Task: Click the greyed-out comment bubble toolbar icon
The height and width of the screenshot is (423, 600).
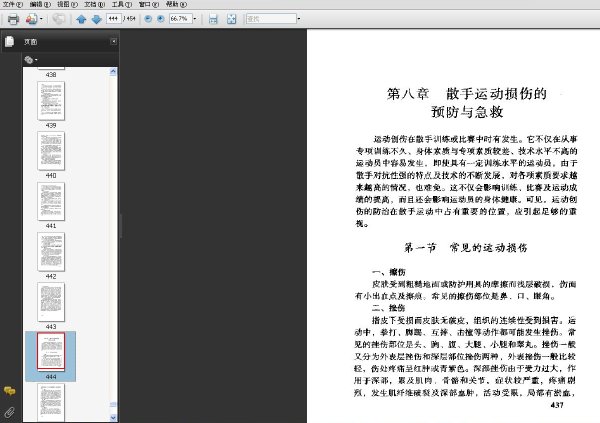Action: [59, 19]
